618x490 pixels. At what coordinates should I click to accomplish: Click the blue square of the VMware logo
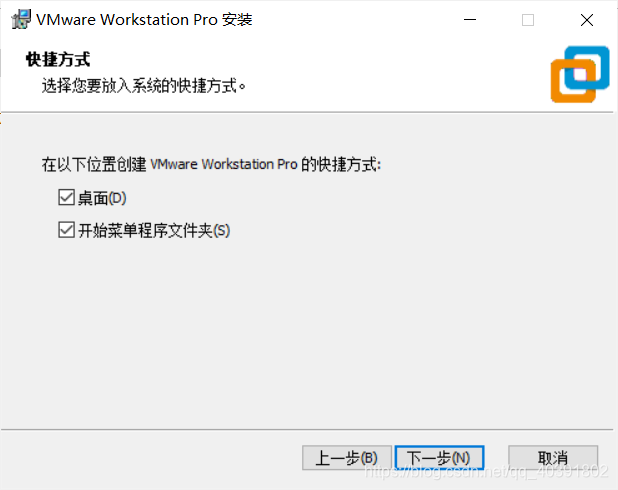587,67
